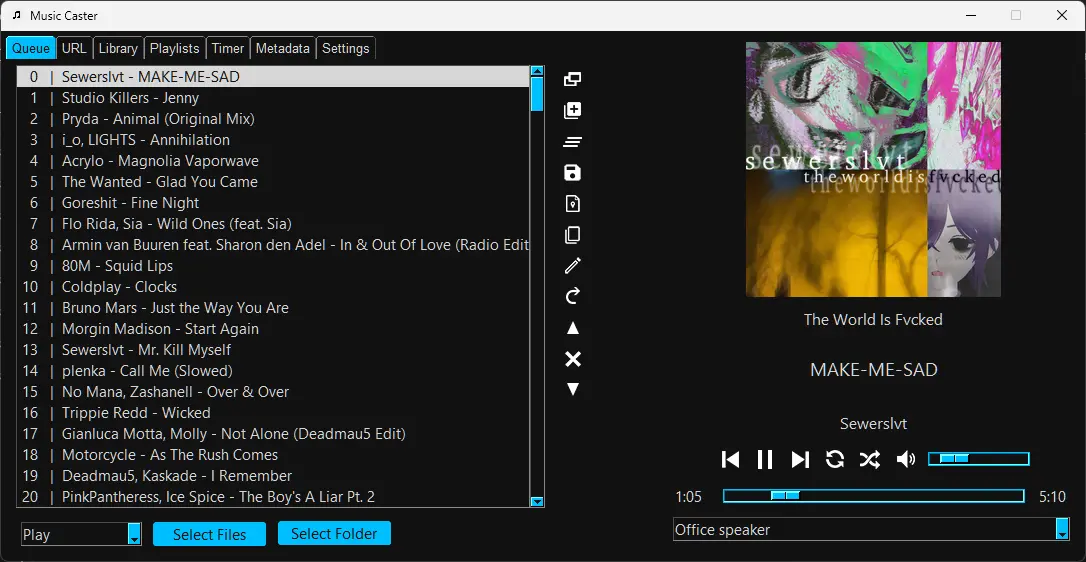Remove selected track with X icon
Image resolution: width=1086 pixels, height=562 pixels.
pos(573,359)
